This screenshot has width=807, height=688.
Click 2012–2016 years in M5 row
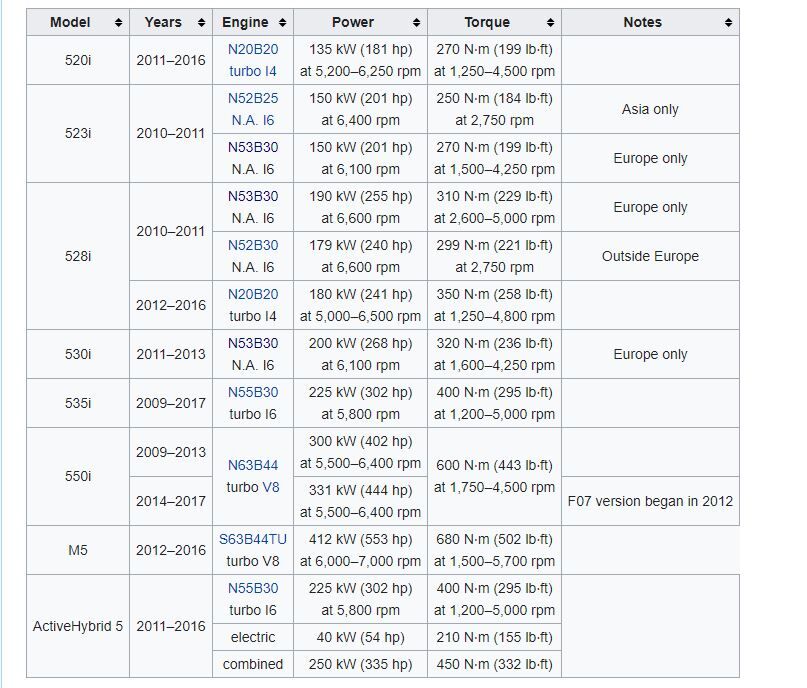[171, 550]
